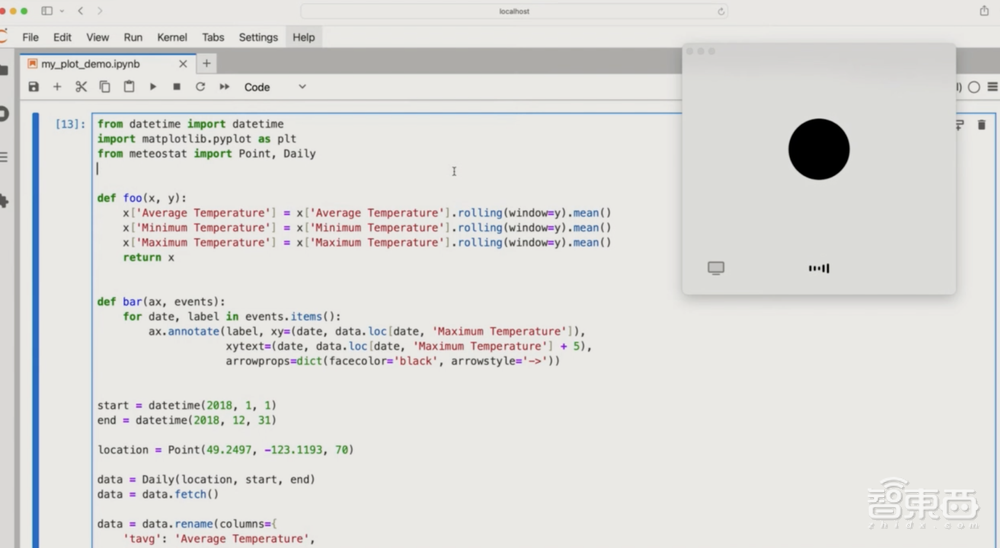Screen dimensions: 1000x548
Task: Save the notebook with the floppy disk icon
Action: click(33, 87)
